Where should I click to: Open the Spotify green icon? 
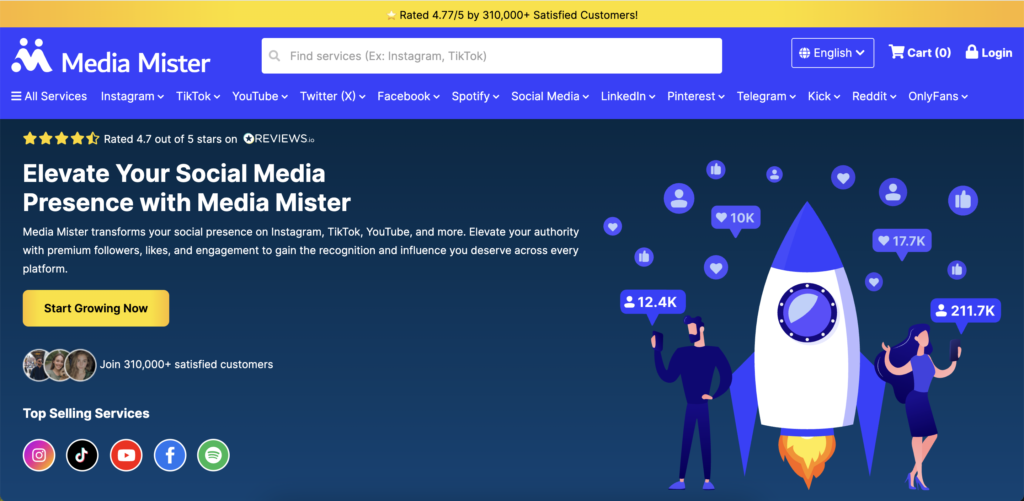point(213,455)
